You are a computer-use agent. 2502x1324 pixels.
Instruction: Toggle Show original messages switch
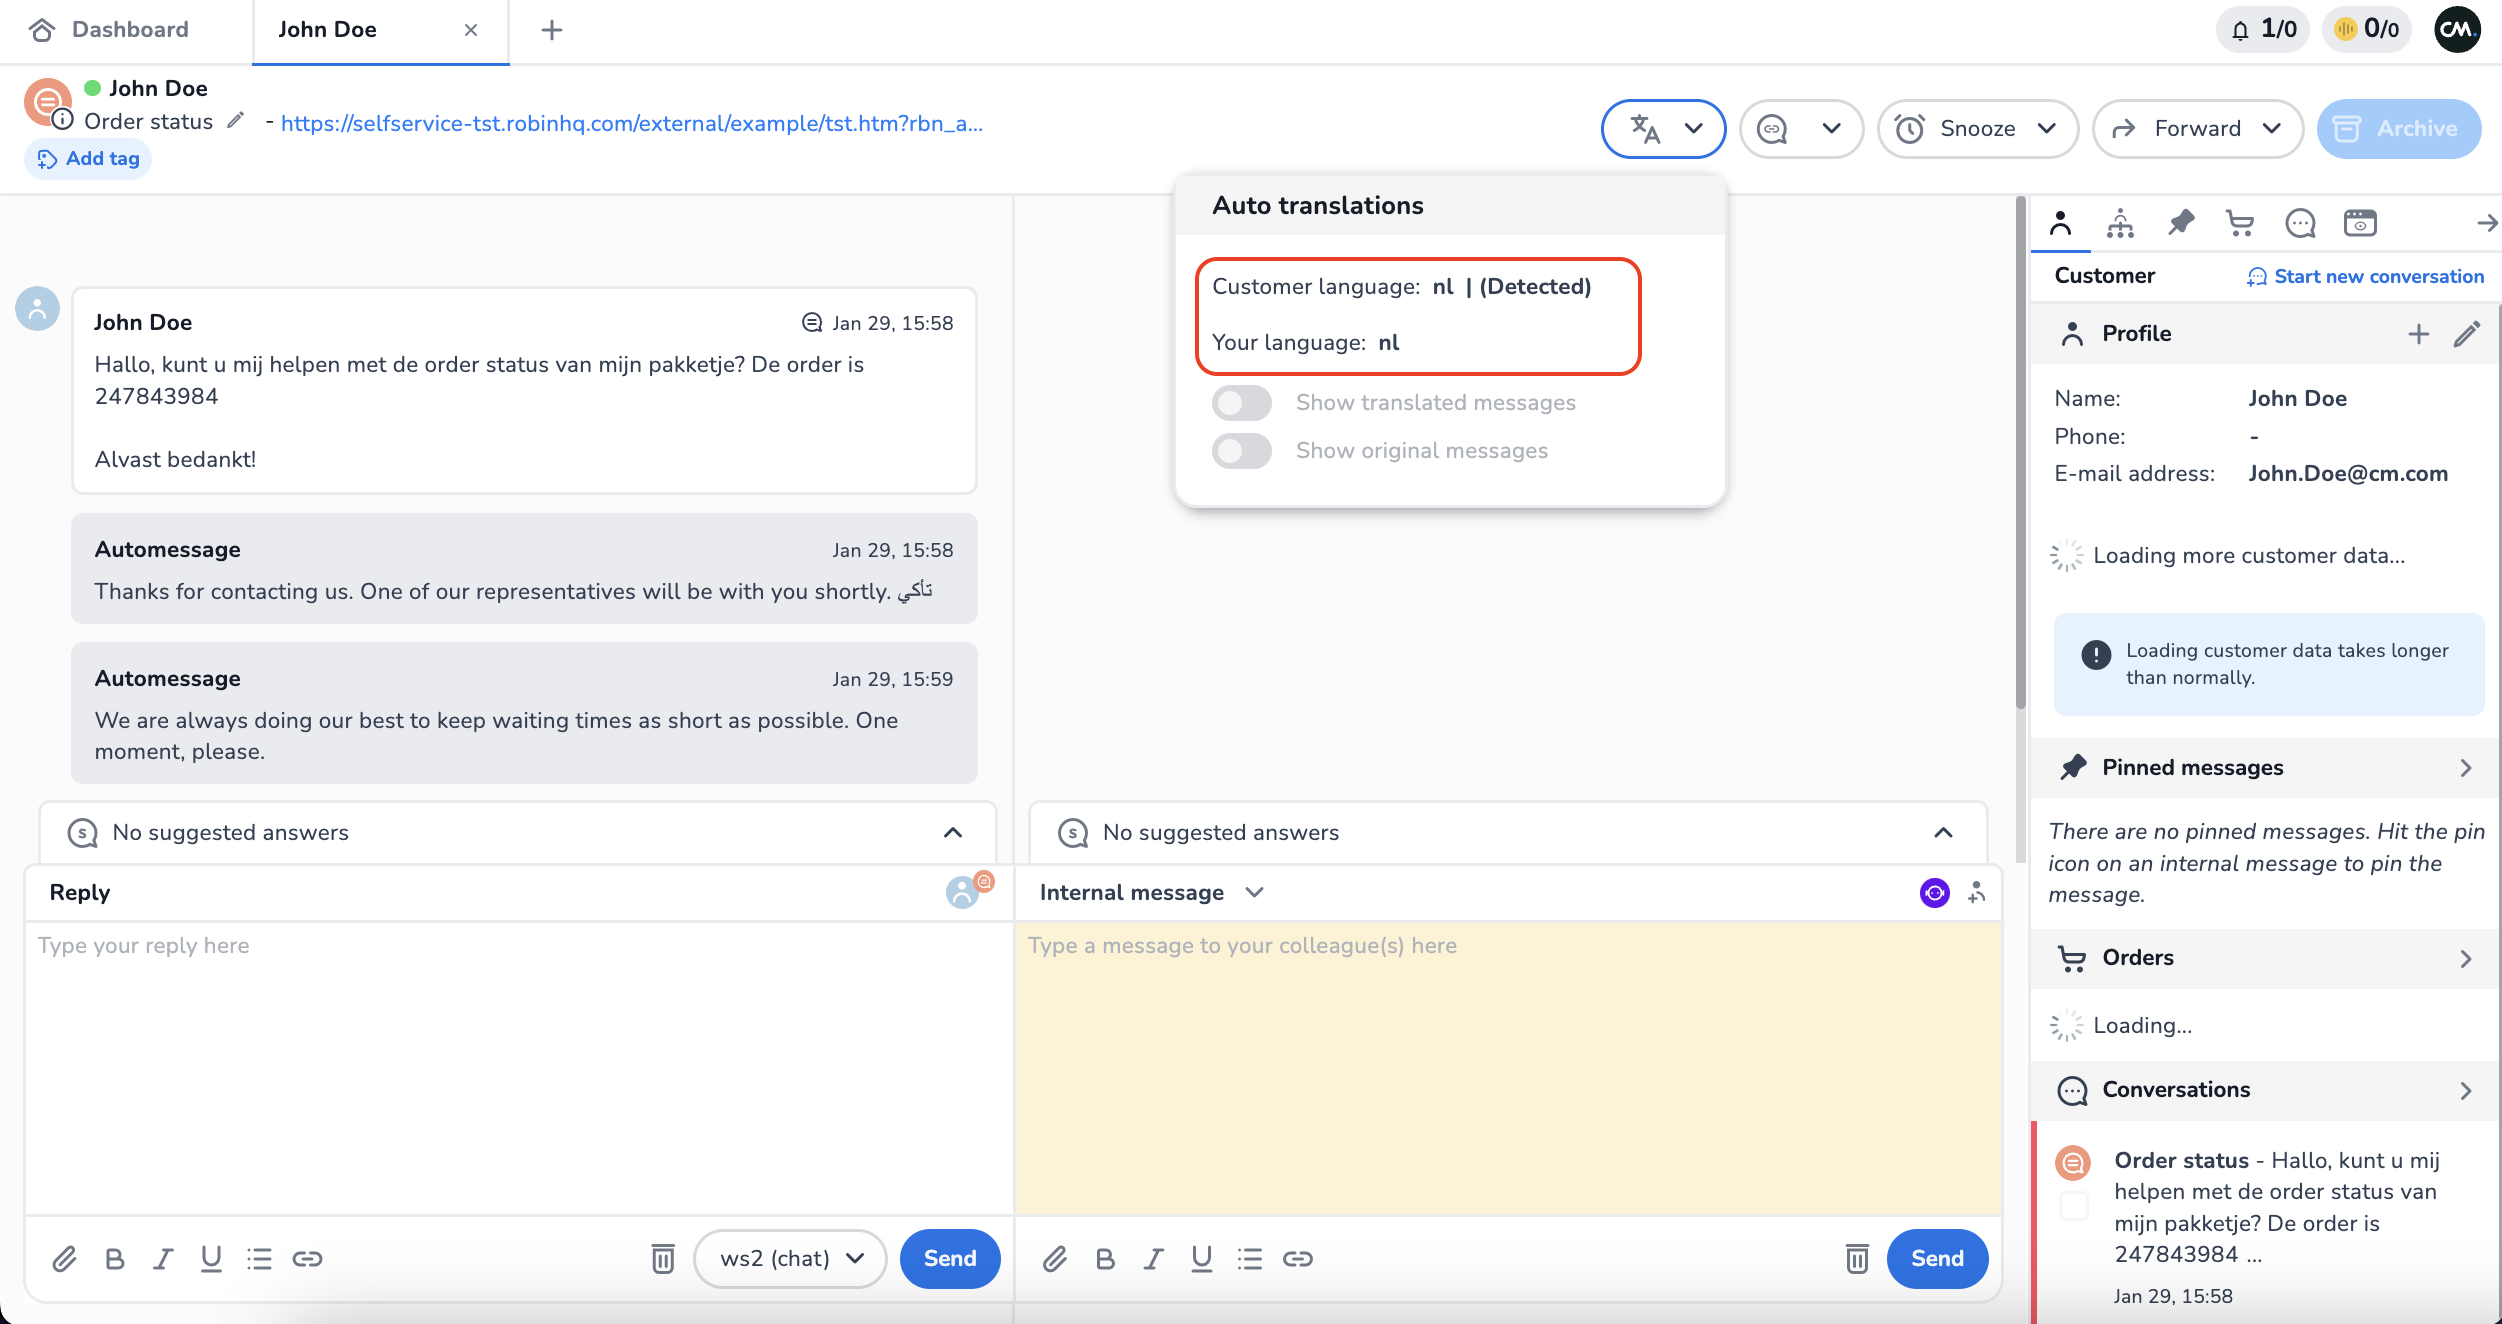[x=1242, y=451]
